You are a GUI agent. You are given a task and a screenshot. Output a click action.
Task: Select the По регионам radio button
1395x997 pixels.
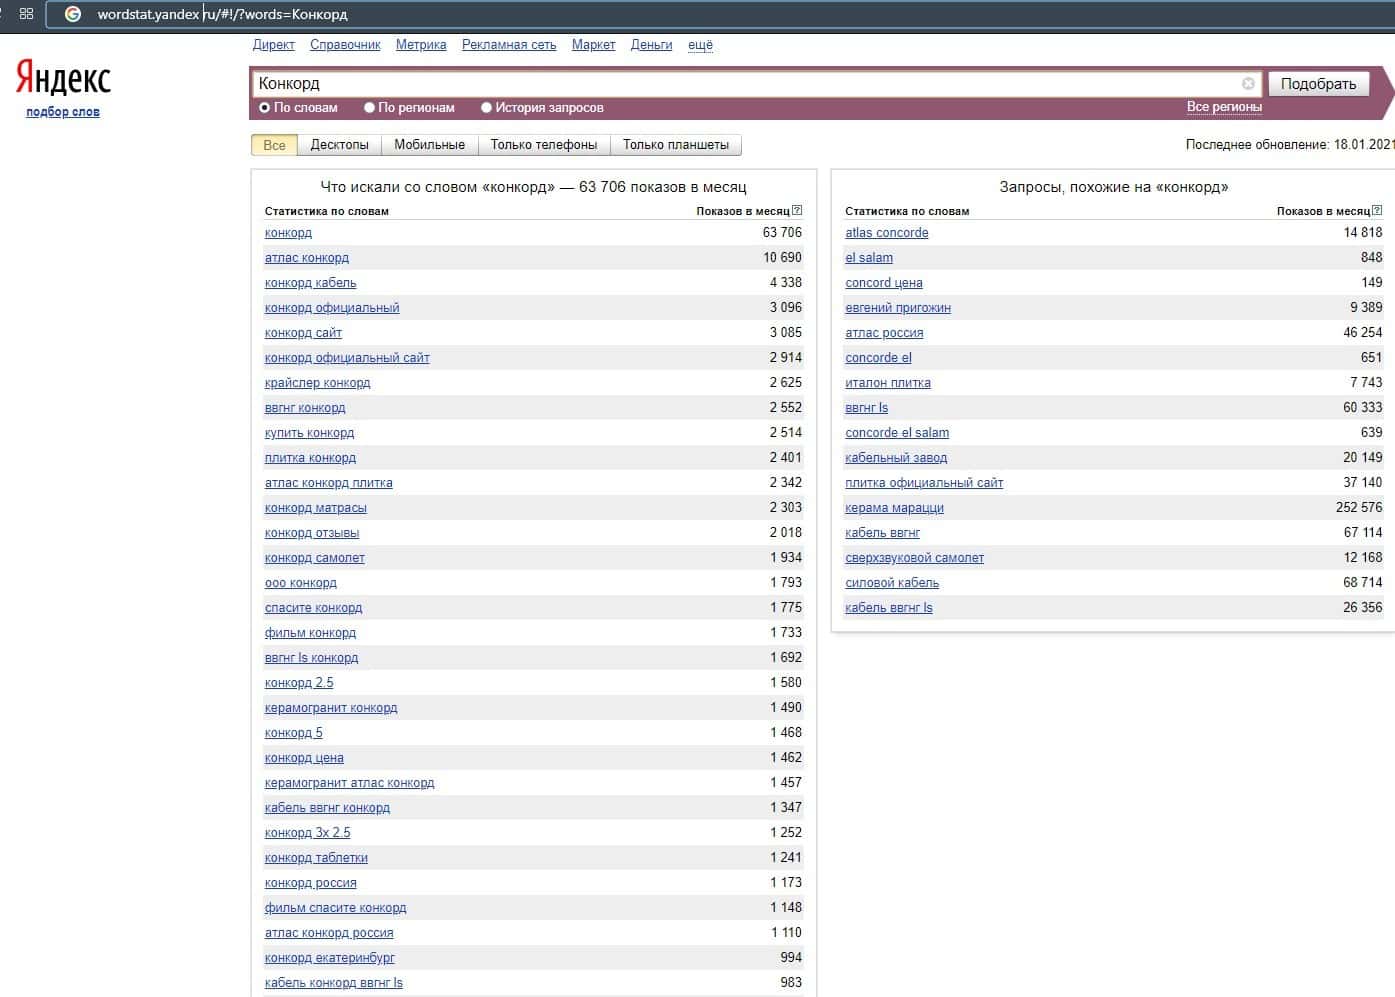click(369, 108)
